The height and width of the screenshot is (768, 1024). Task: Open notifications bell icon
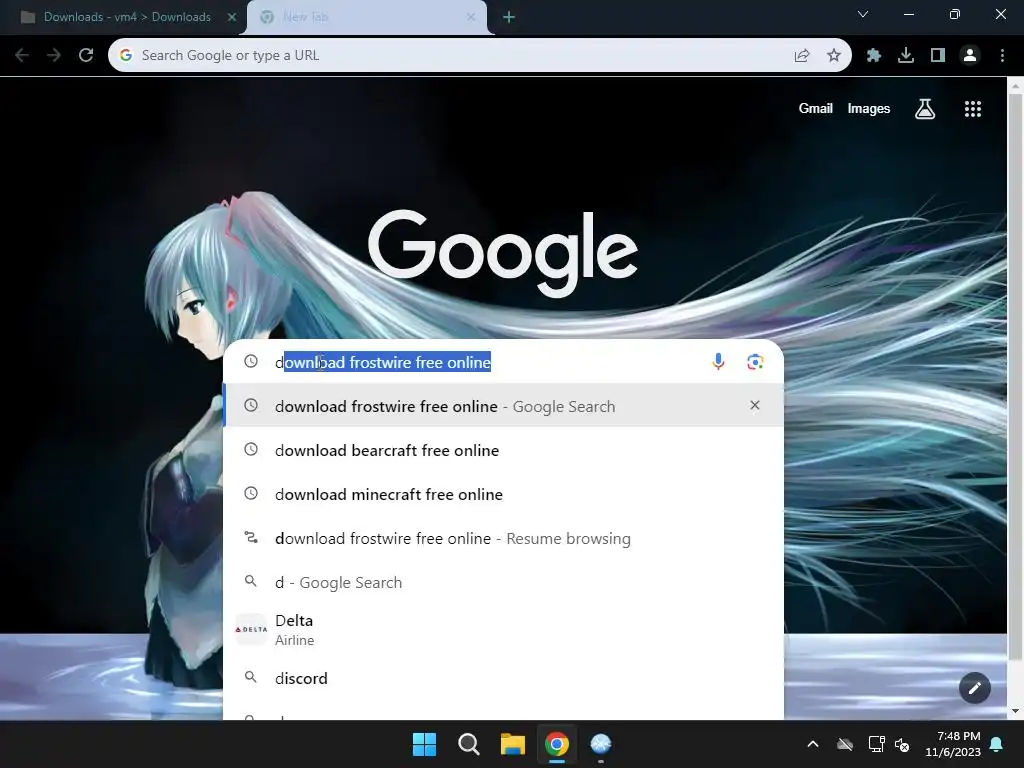tap(997, 744)
